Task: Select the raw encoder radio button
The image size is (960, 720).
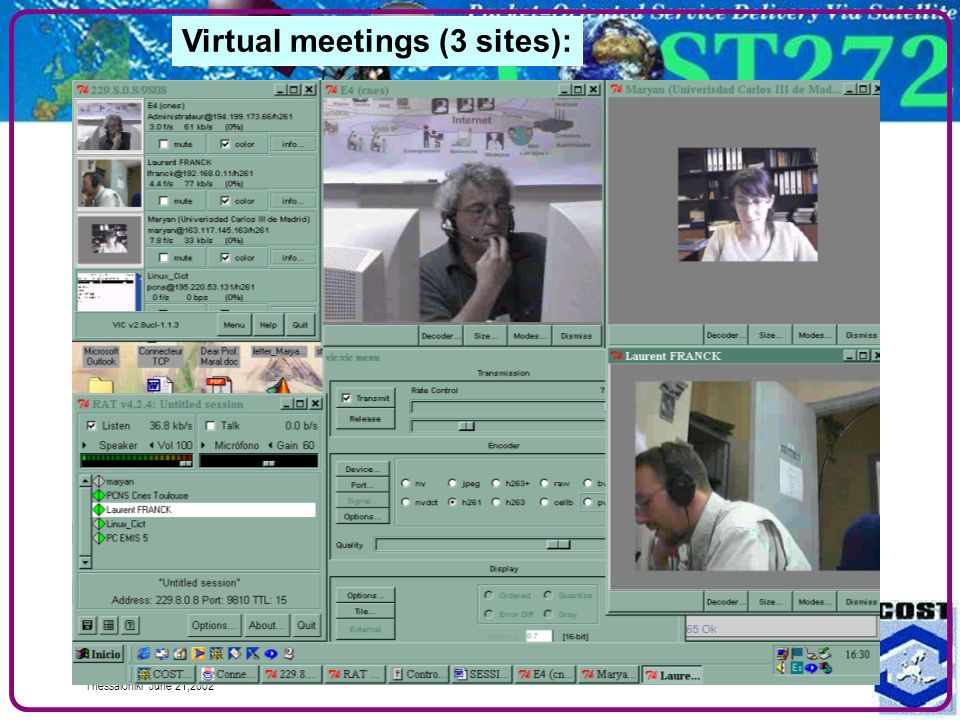Action: click(544, 483)
